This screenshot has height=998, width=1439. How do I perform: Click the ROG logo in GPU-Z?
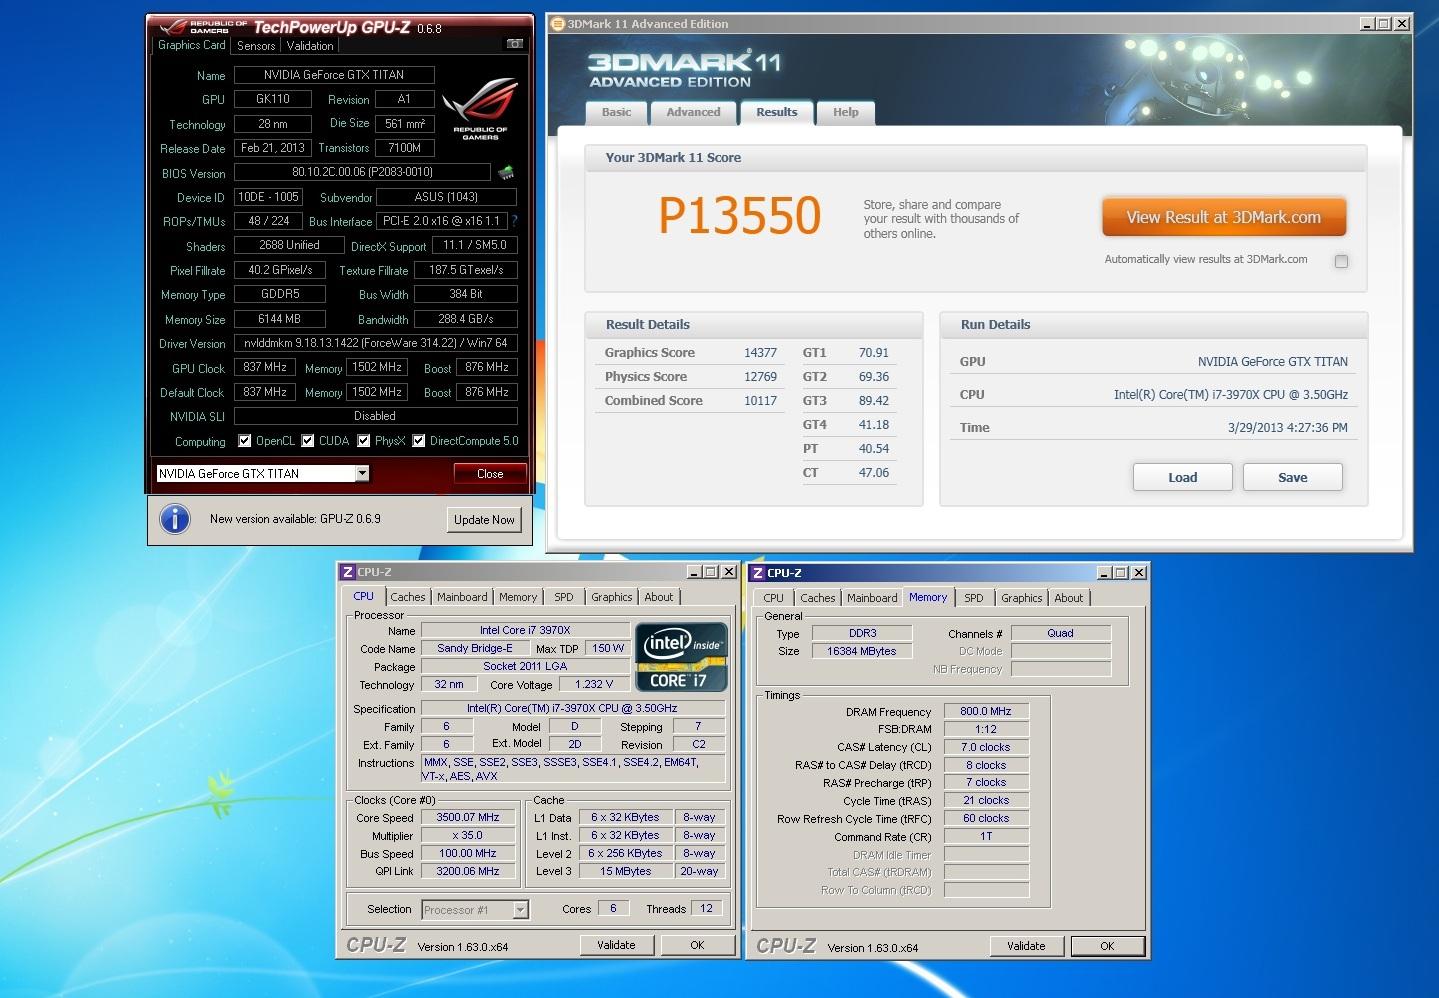click(481, 109)
